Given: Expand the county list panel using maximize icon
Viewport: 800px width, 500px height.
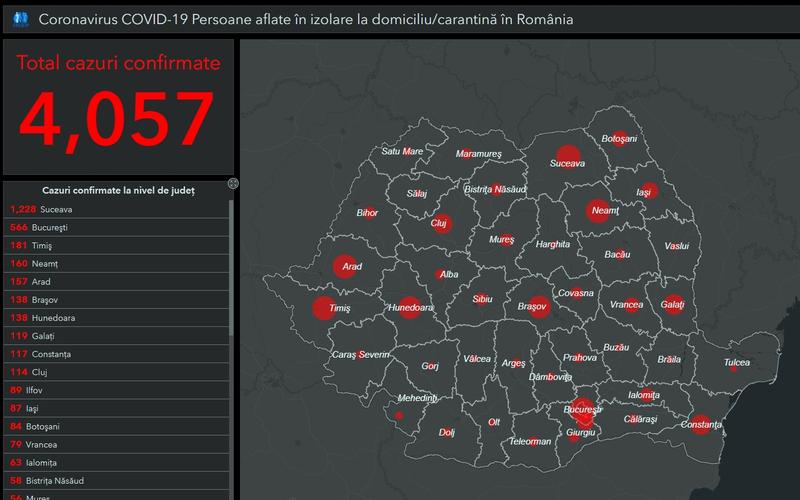Looking at the screenshot, I should click(x=233, y=183).
